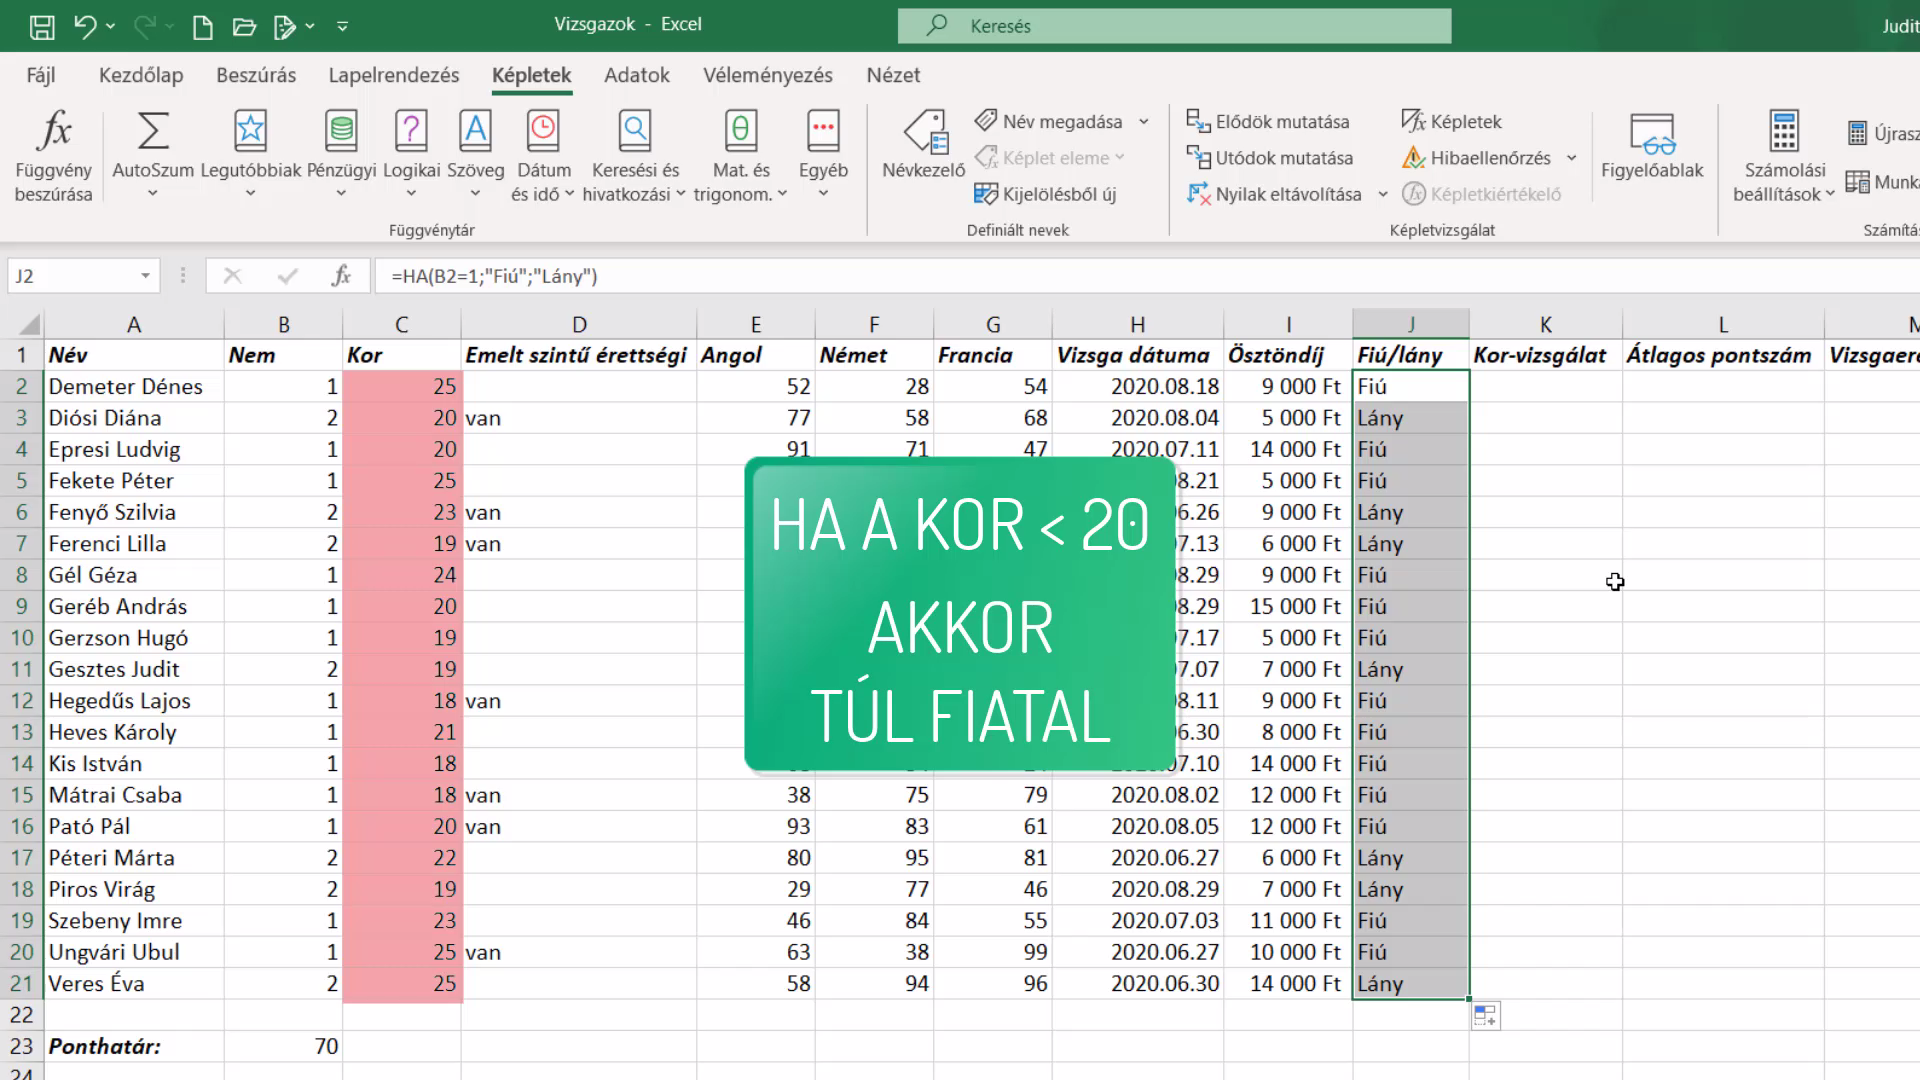Image resolution: width=1920 pixels, height=1080 pixels.
Task: Open the Névkezelő name manager
Action: point(924,145)
